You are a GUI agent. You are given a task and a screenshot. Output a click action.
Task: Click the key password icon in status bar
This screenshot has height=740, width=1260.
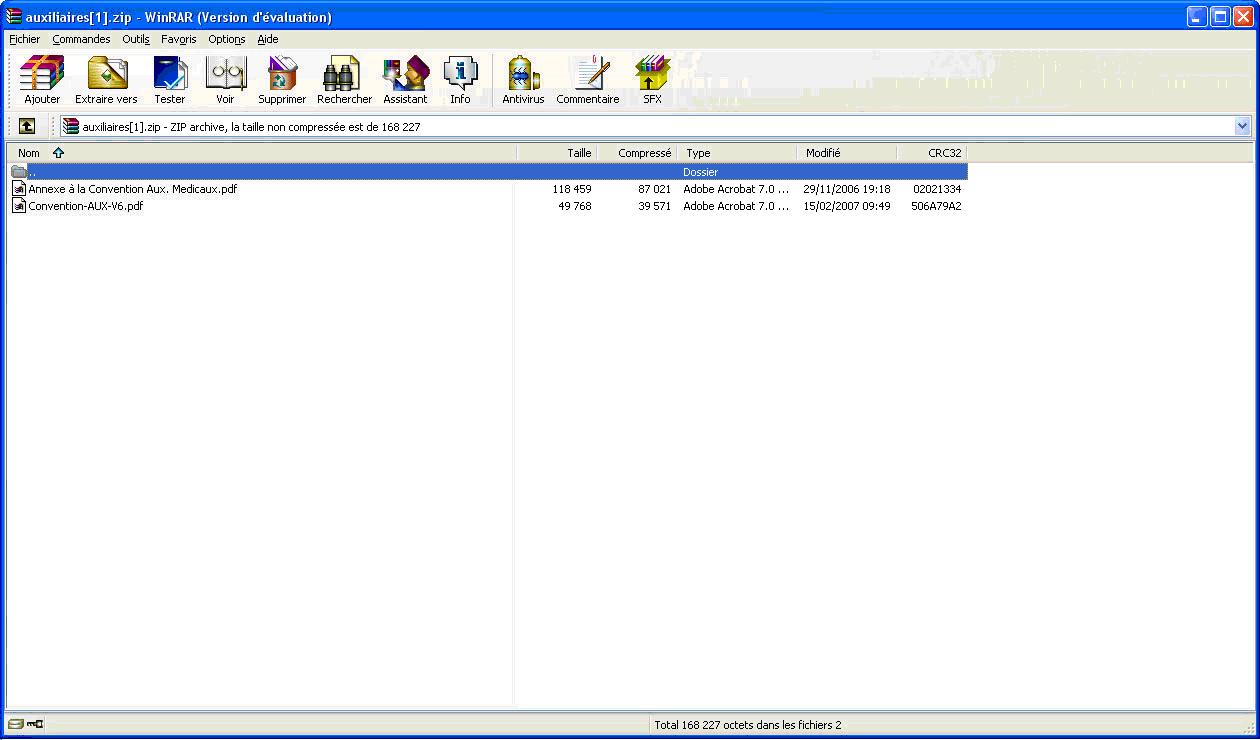35,724
